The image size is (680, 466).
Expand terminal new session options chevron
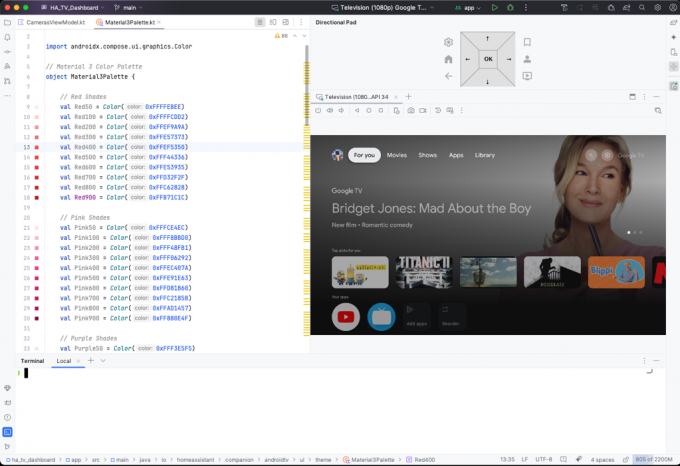pyautogui.click(x=103, y=361)
